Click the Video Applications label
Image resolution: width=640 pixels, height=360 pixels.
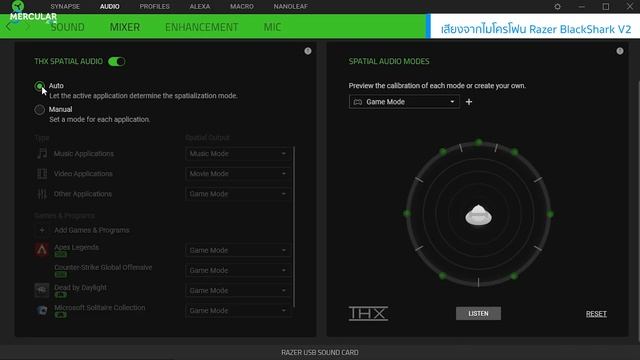click(x=83, y=173)
